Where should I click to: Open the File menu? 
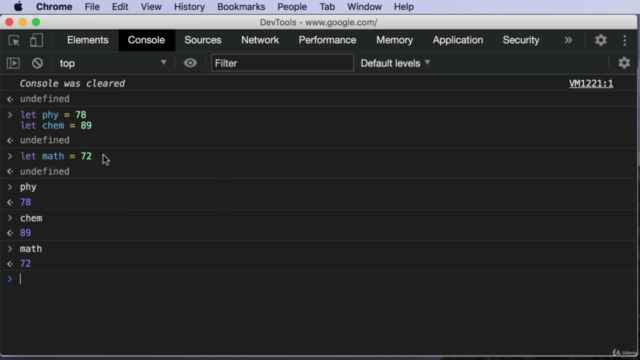(92, 7)
